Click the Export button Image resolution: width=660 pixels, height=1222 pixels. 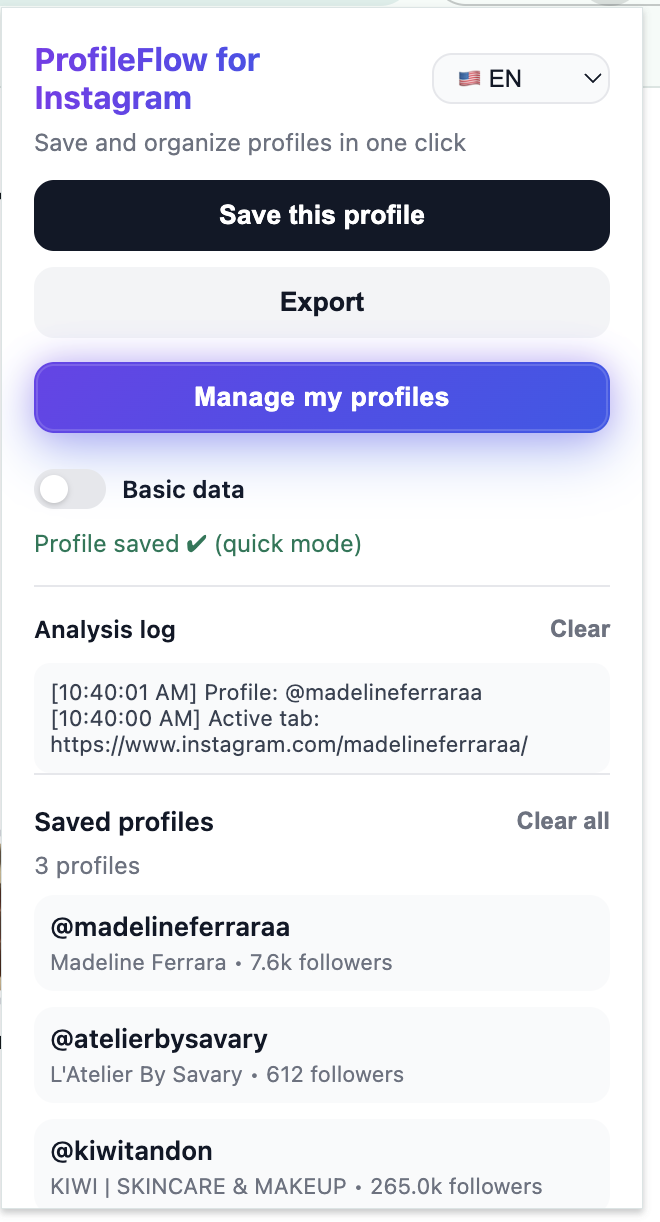click(x=322, y=302)
